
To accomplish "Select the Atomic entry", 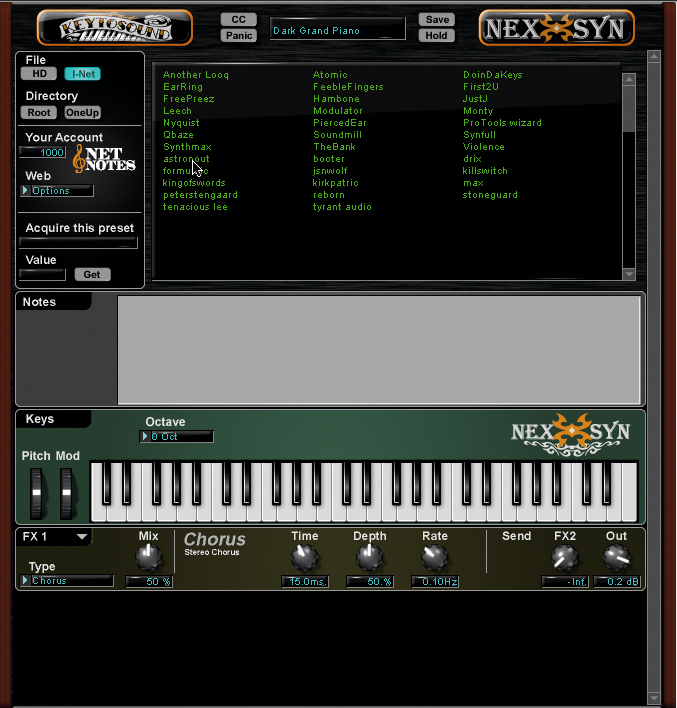I will click(x=330, y=75).
